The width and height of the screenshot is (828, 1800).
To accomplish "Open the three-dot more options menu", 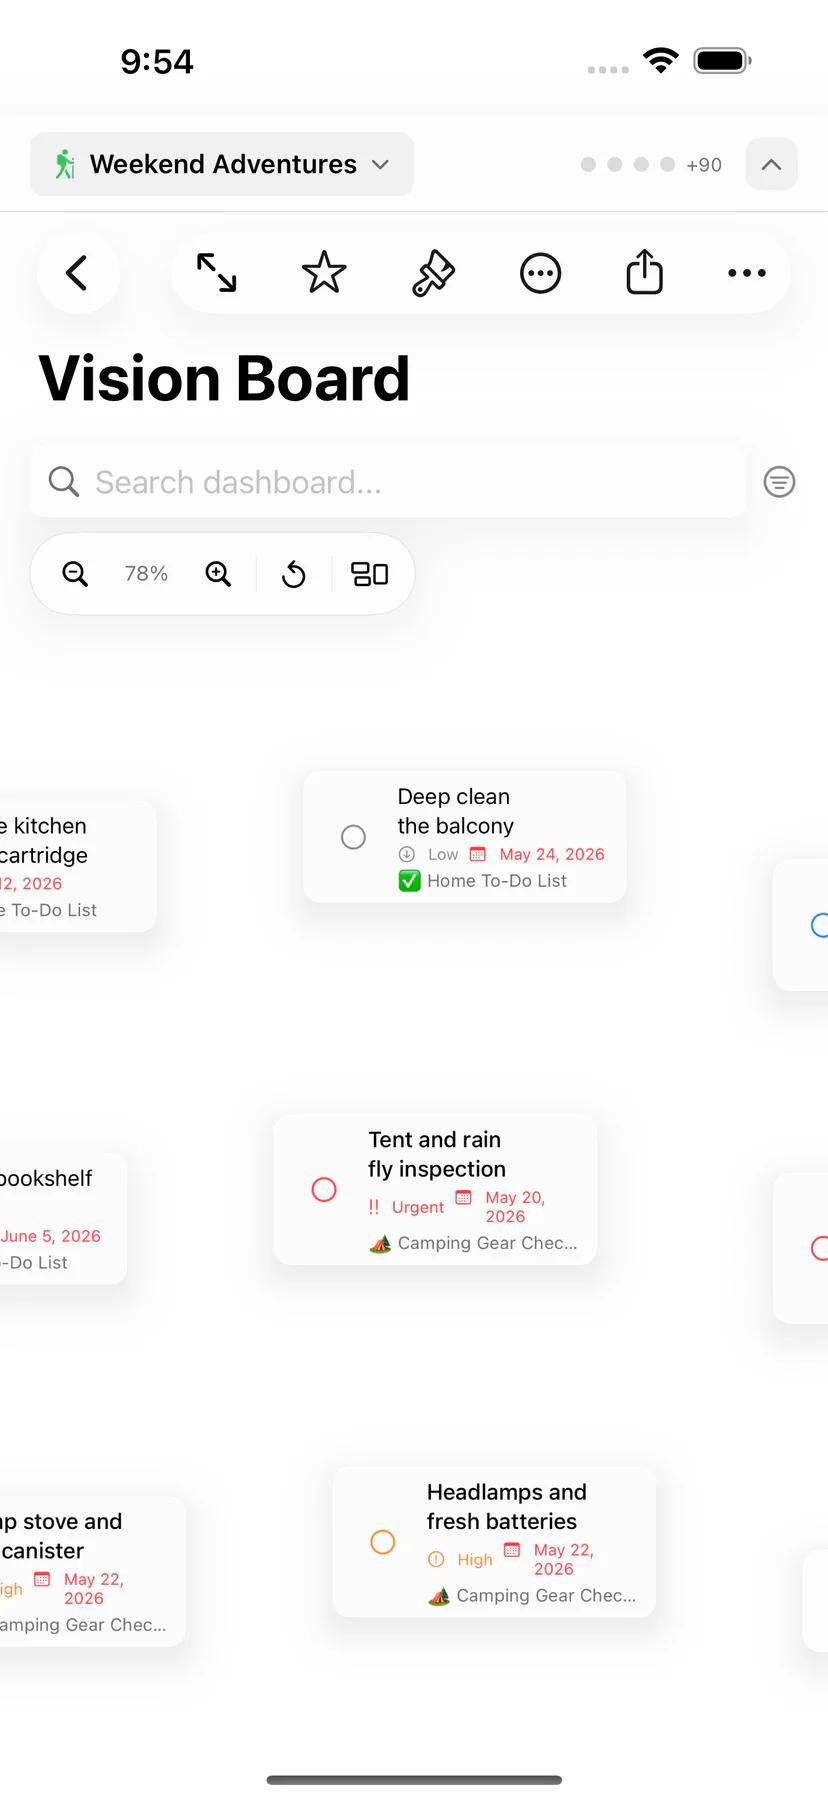I will (747, 273).
